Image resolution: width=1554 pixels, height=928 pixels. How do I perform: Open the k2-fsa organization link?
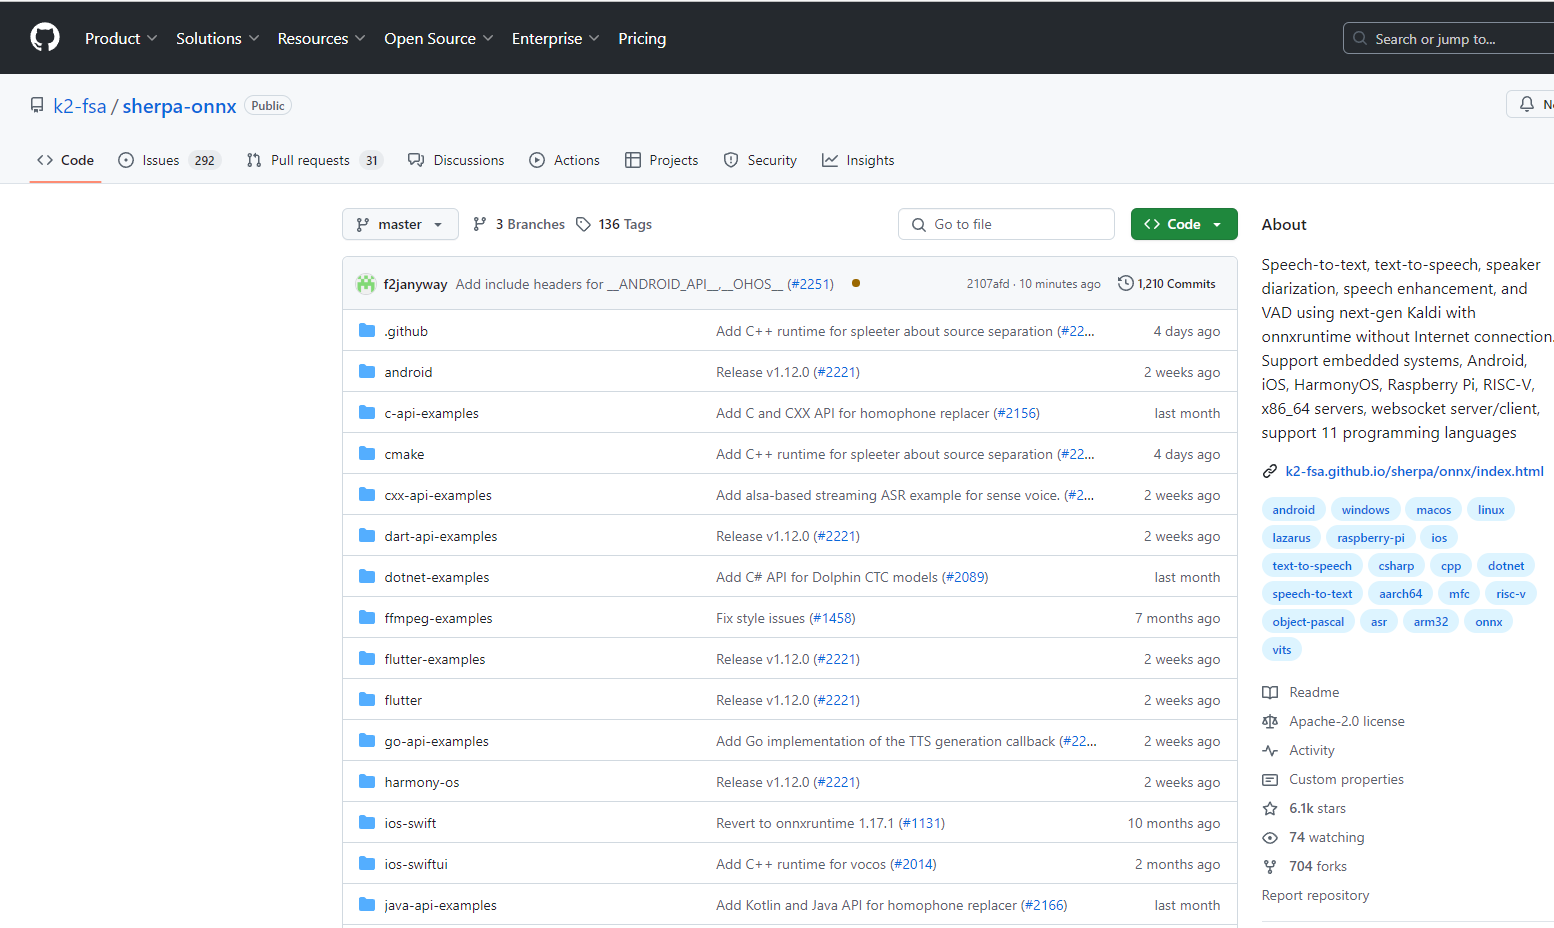point(80,106)
